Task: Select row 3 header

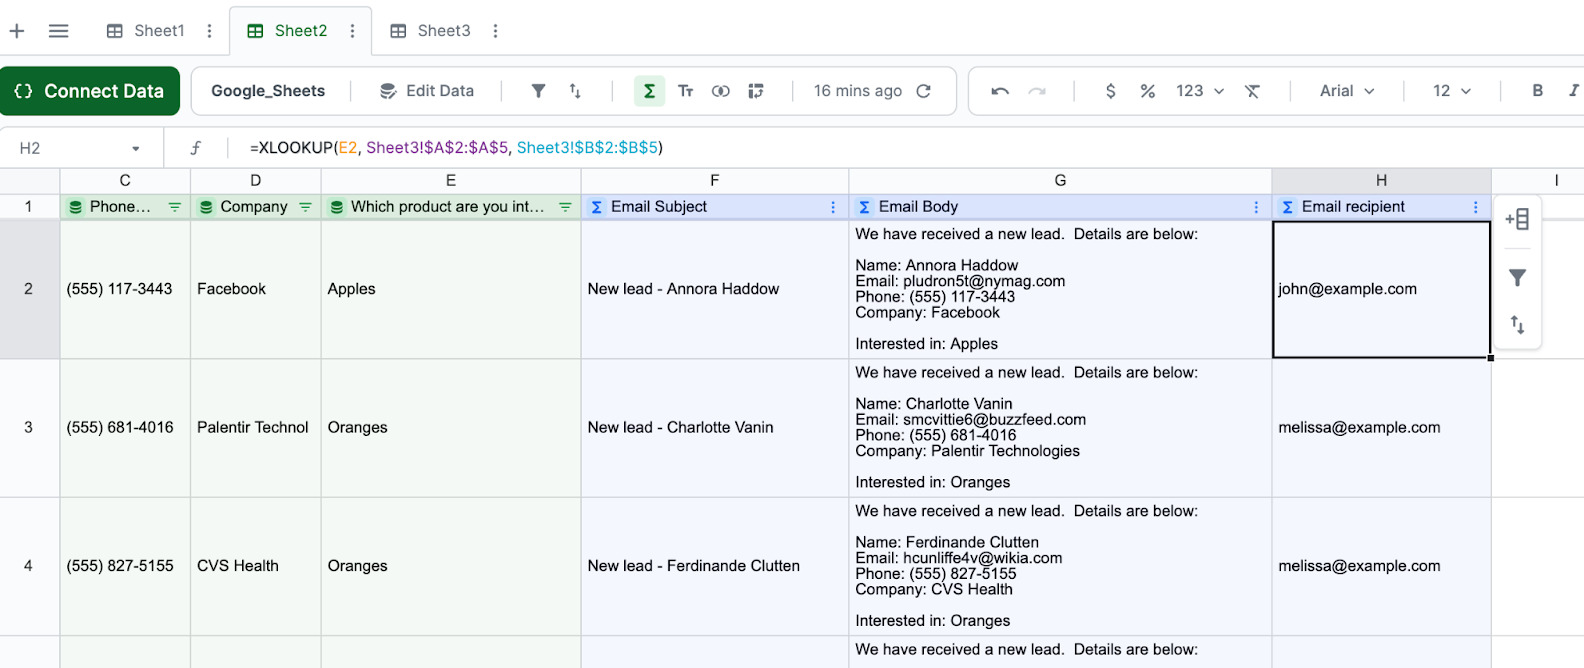Action: click(x=29, y=428)
